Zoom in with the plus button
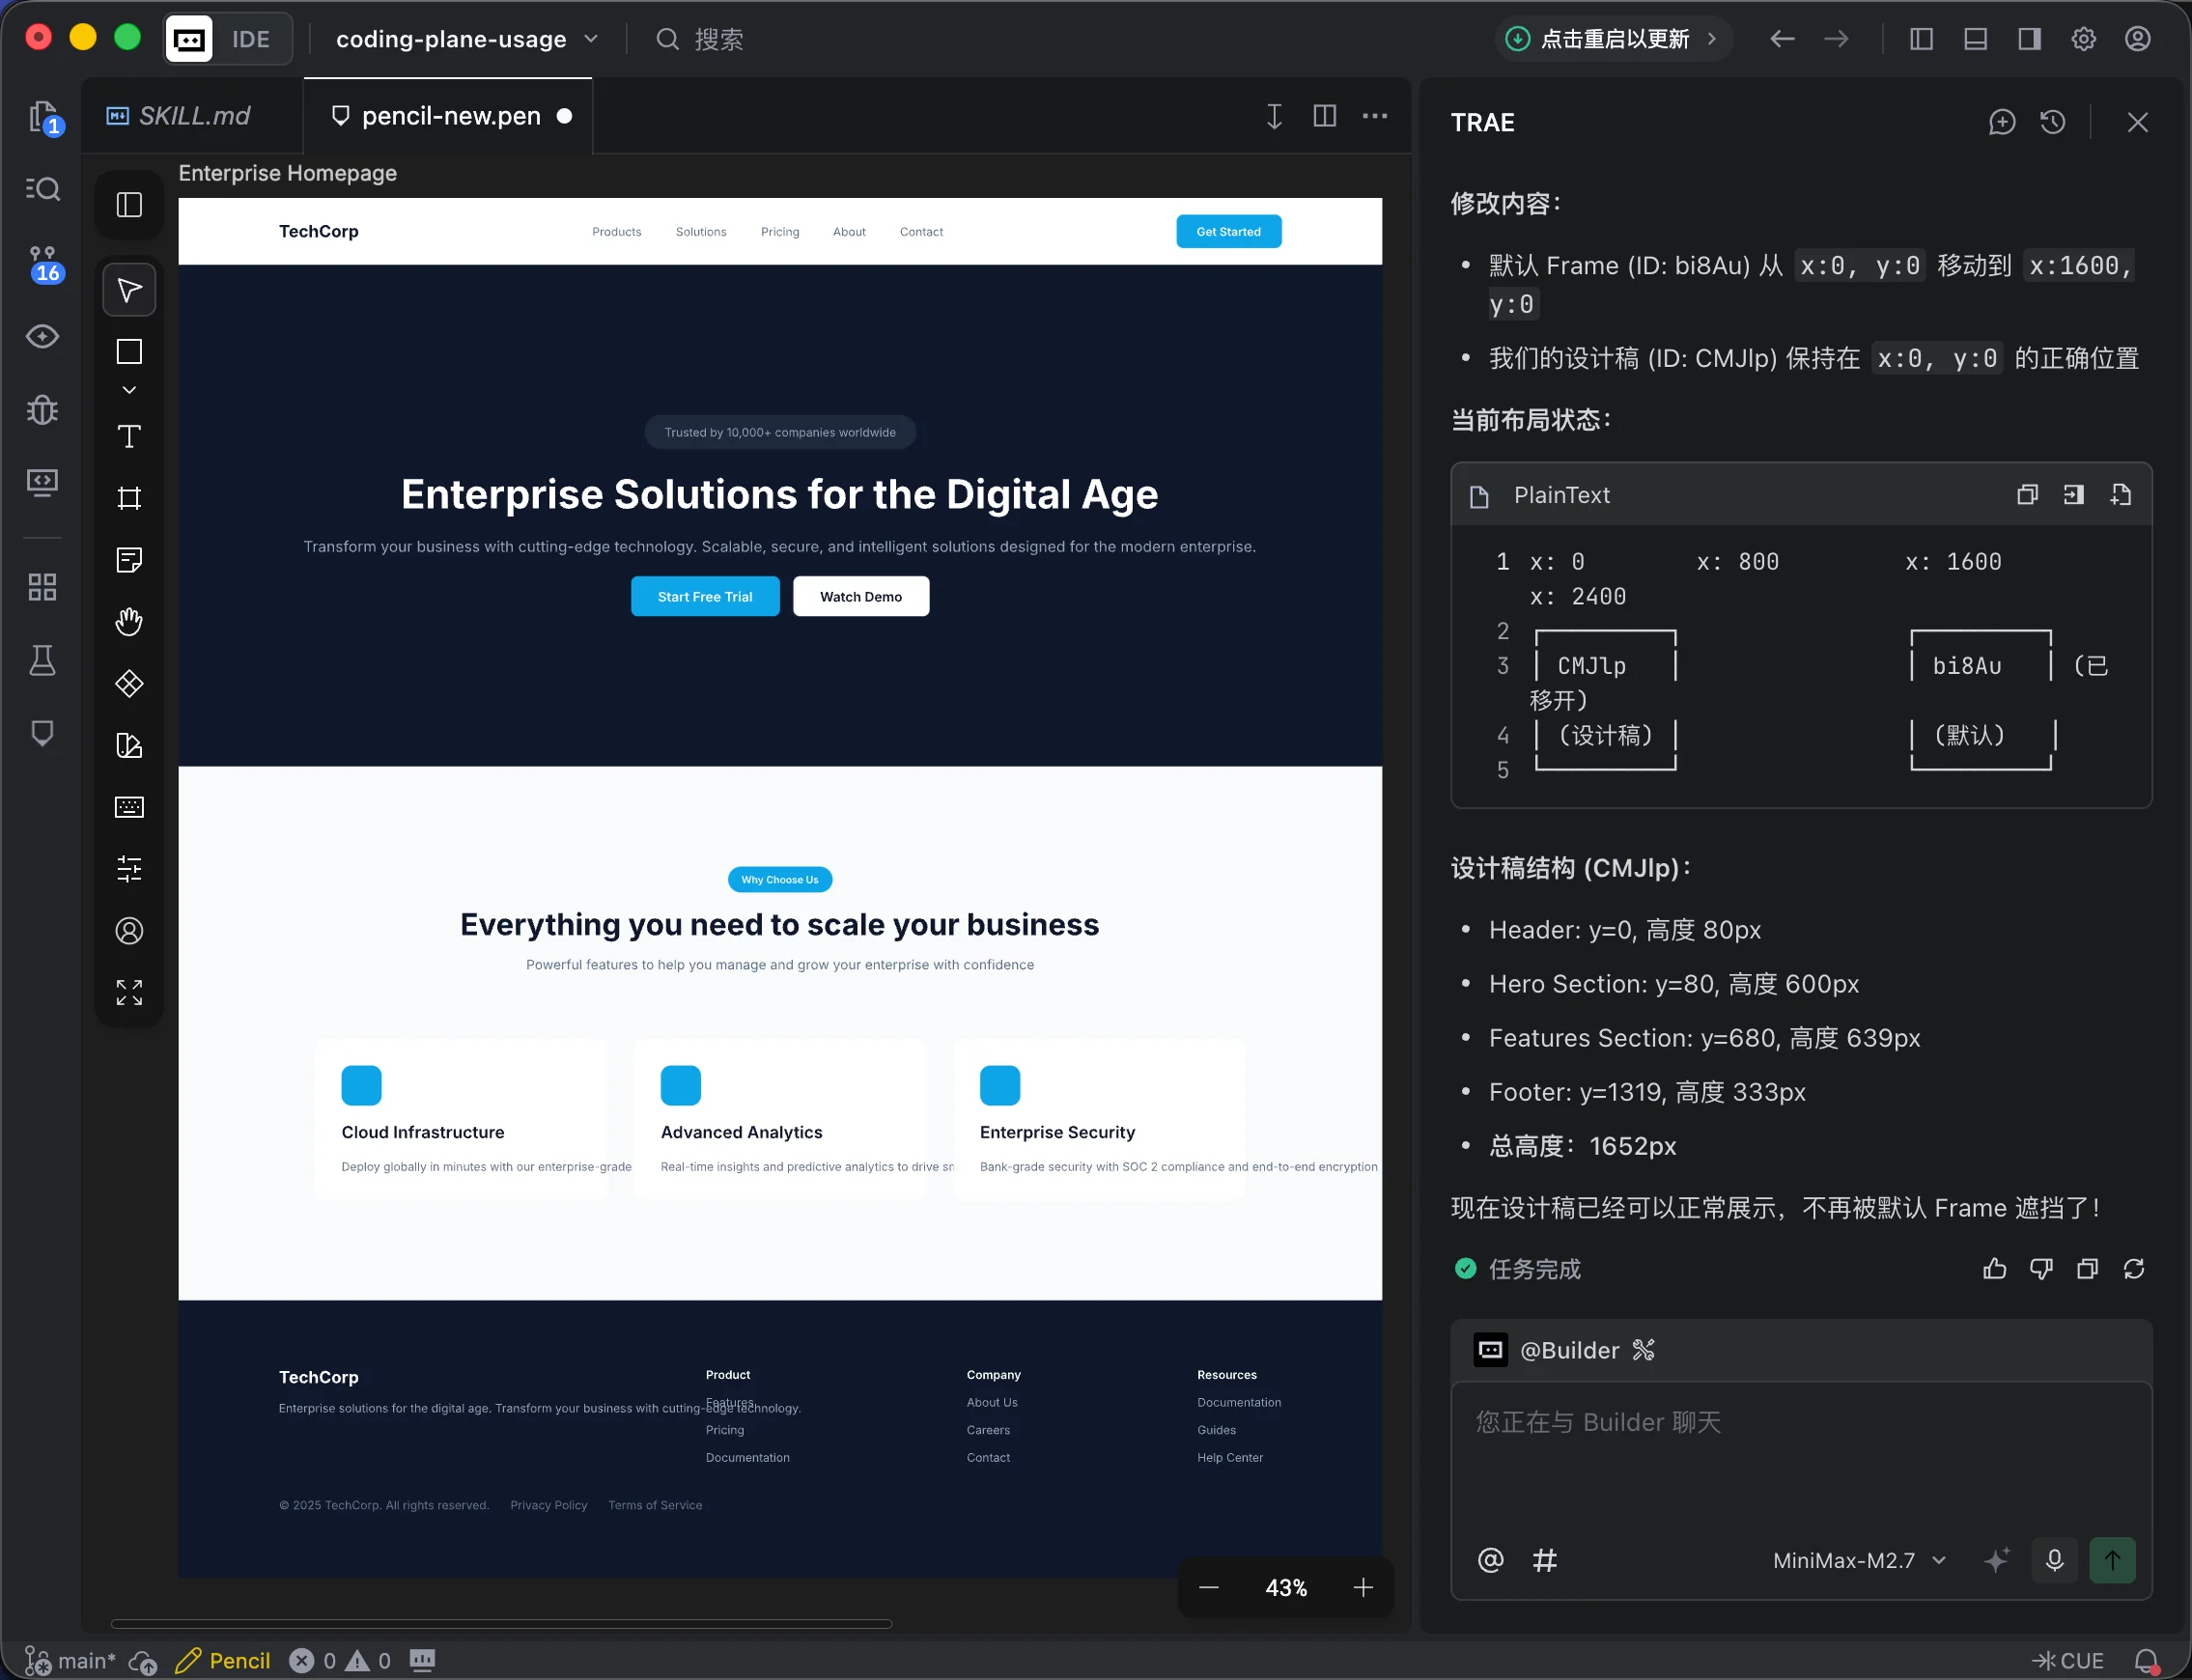The width and height of the screenshot is (2192, 1680). click(1362, 1587)
